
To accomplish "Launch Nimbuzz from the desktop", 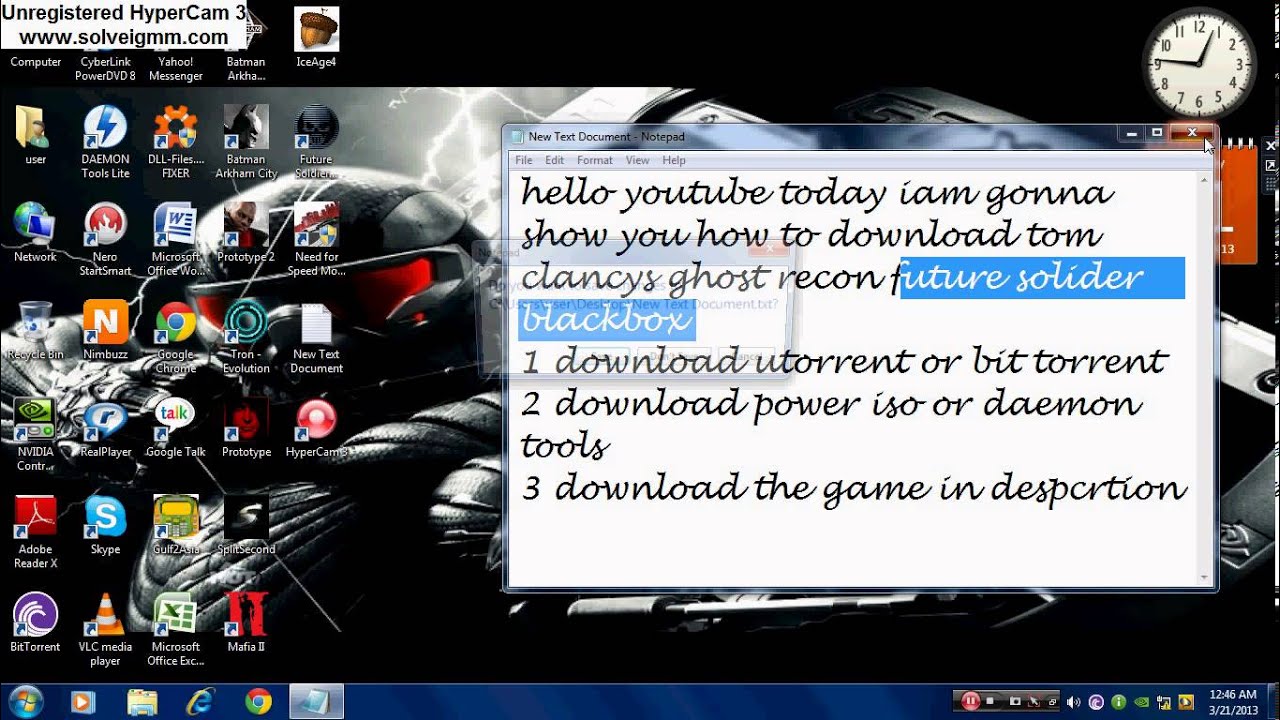I will coord(105,330).
